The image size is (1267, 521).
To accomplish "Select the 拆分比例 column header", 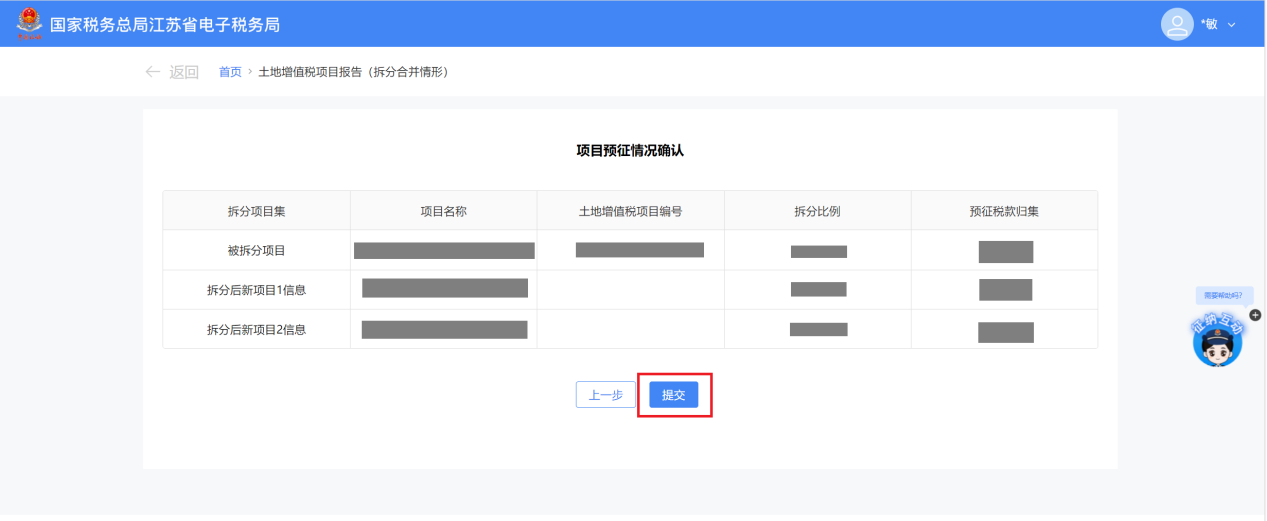I will [817, 211].
